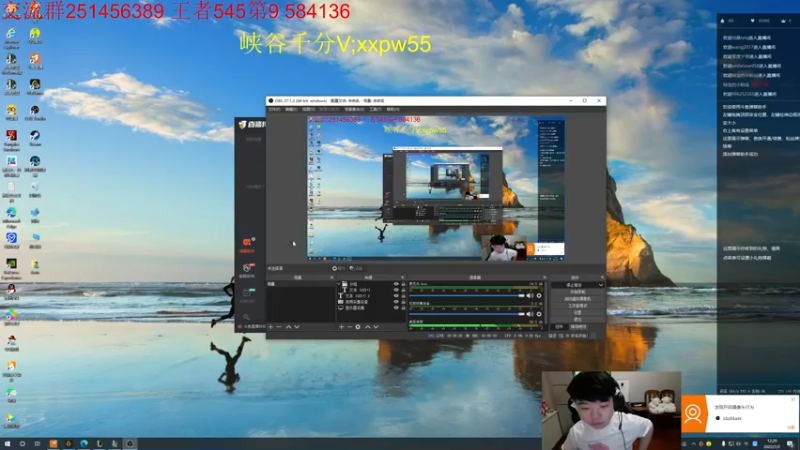Screen dimensions: 800x450
Task: Open the Windows Start menu
Action: (7, 444)
